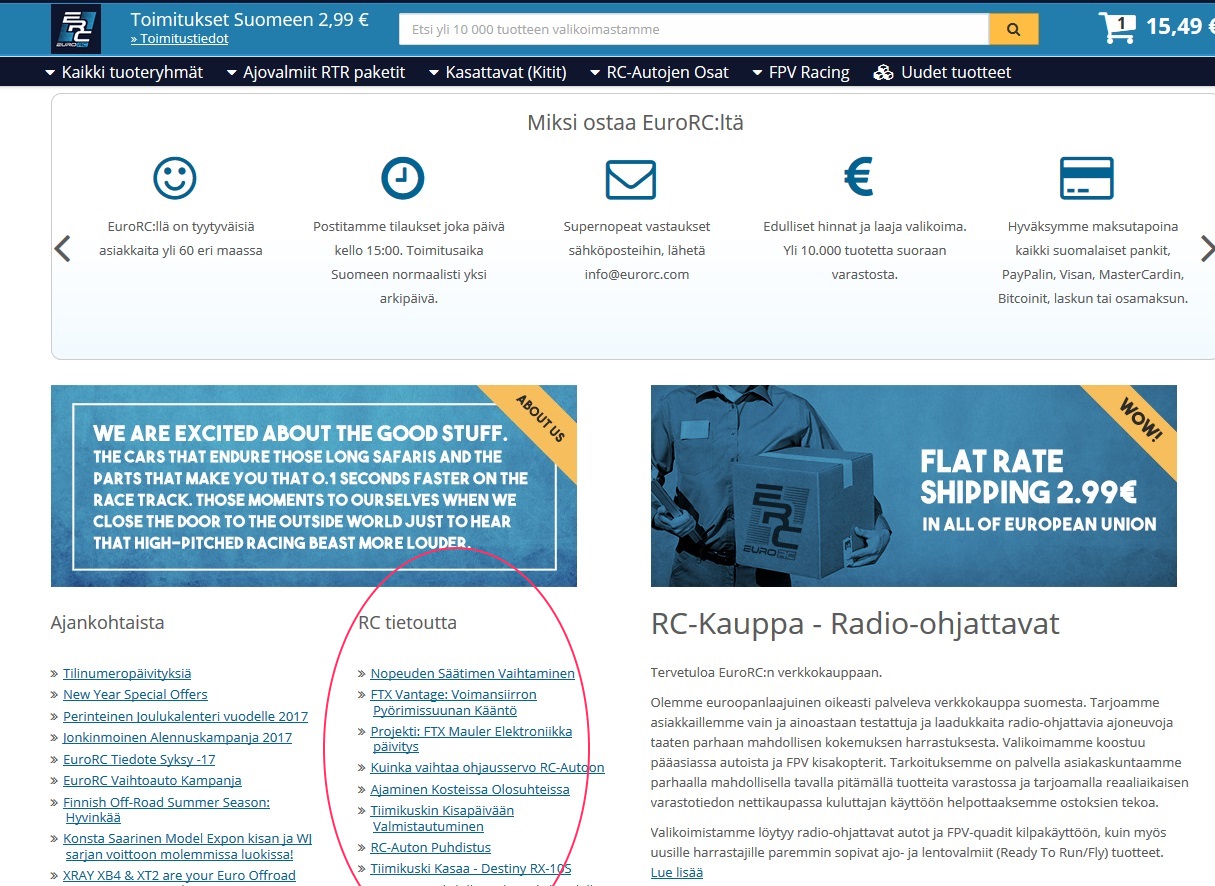Screen dimensions: 1215x886
Task: Click the RC-Kauppa - Radio-ohjattavat heading
Action: [x=855, y=624]
